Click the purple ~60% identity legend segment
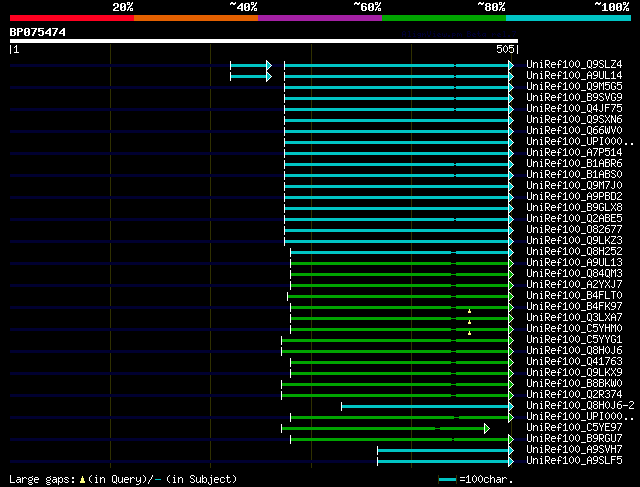 click(x=320, y=18)
